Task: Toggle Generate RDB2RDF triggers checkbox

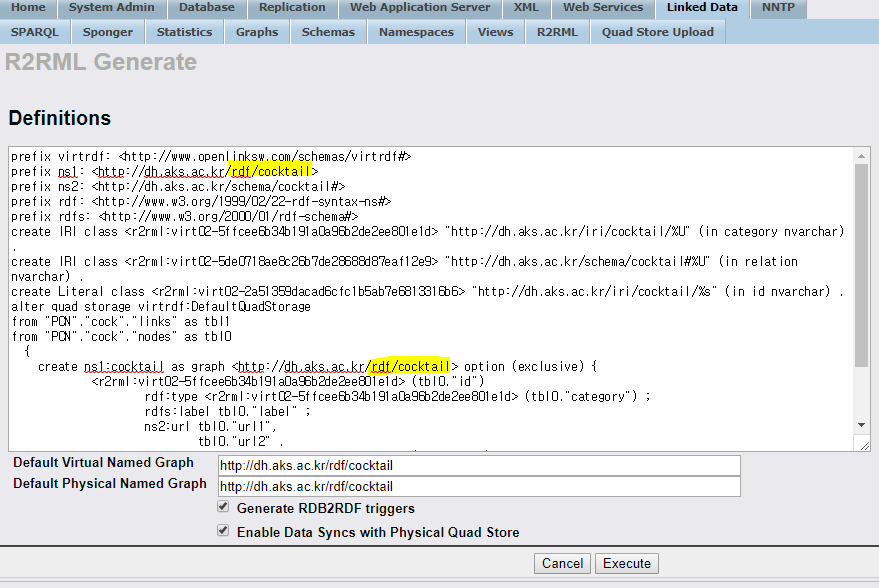Action: 223,508
